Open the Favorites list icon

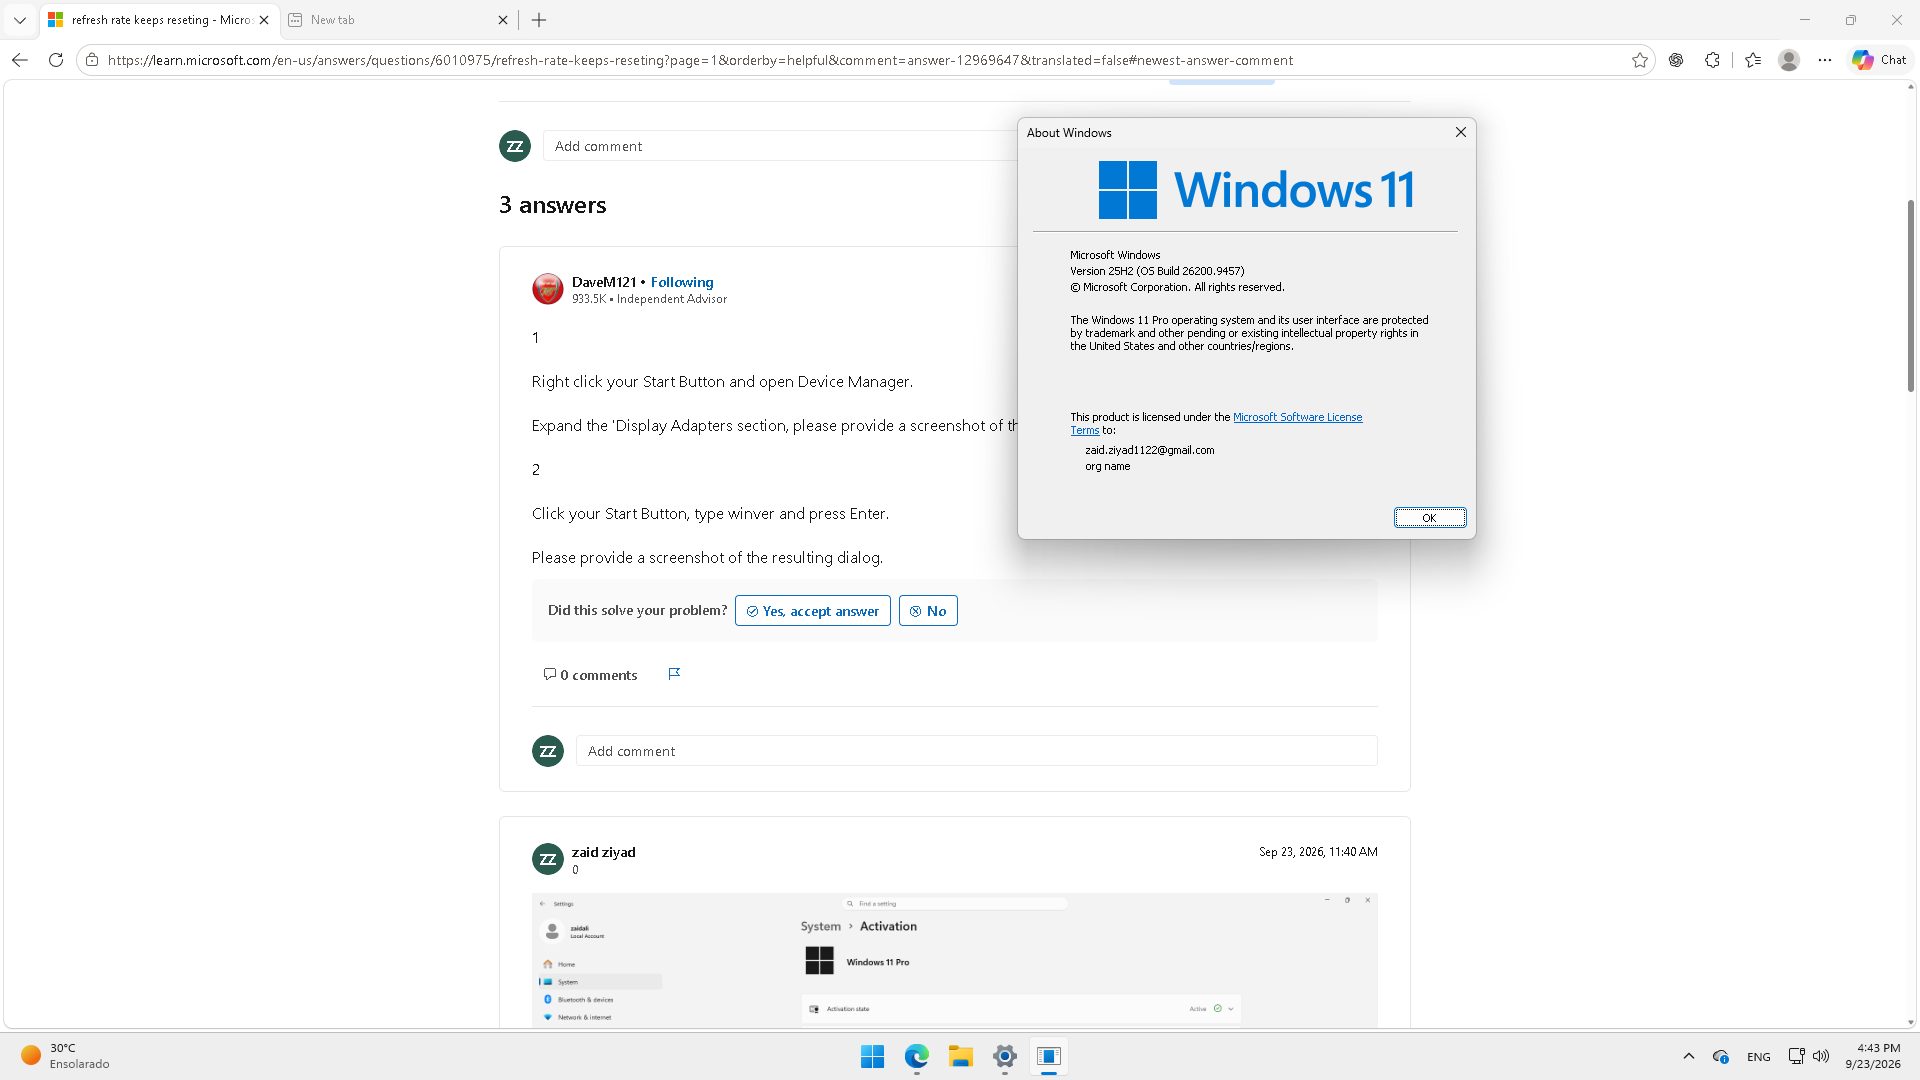pyautogui.click(x=1753, y=60)
